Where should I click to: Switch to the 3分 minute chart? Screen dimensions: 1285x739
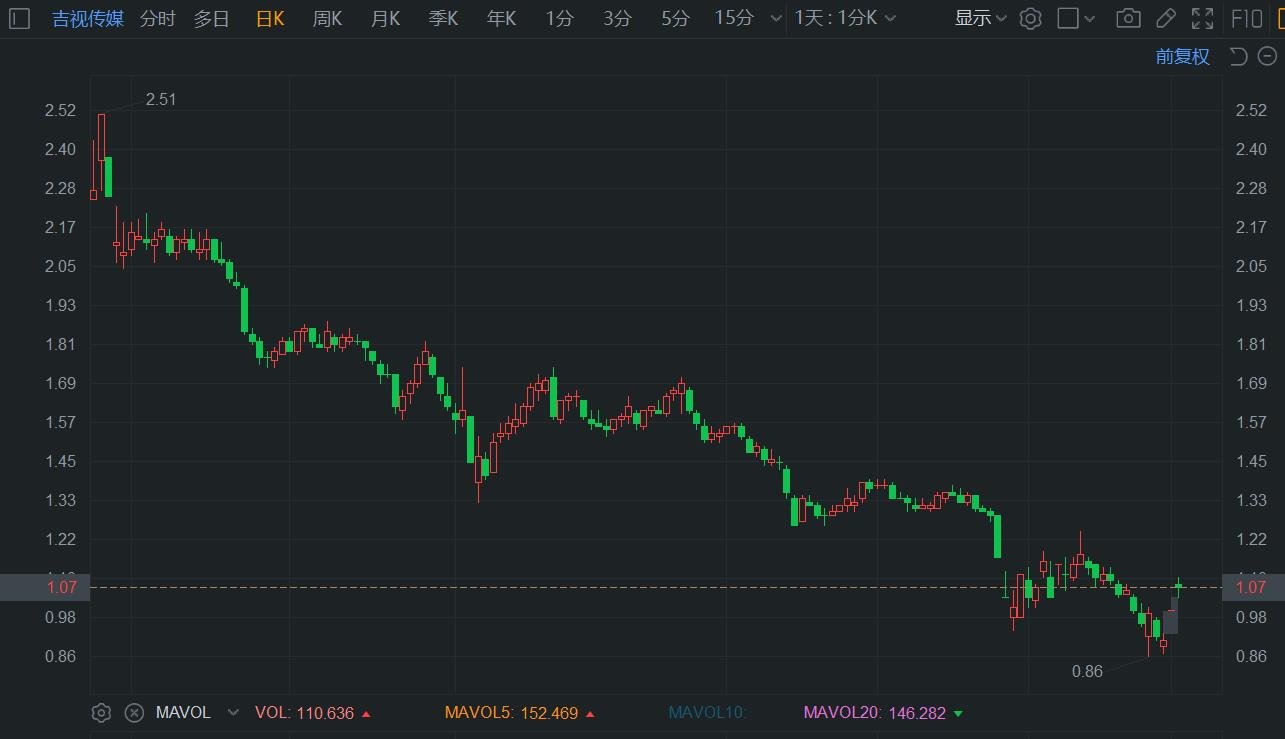[x=618, y=18]
